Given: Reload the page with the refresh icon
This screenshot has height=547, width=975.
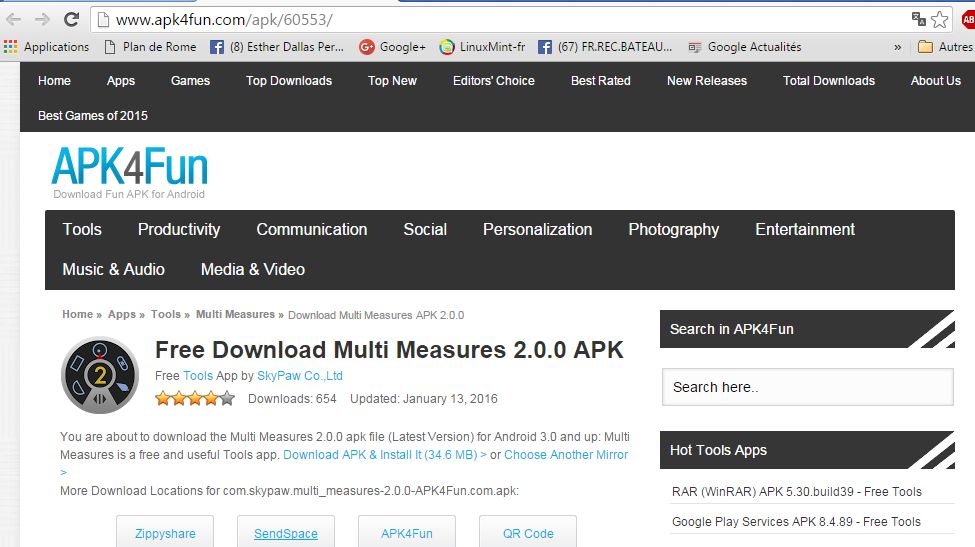Looking at the screenshot, I should (72, 20).
